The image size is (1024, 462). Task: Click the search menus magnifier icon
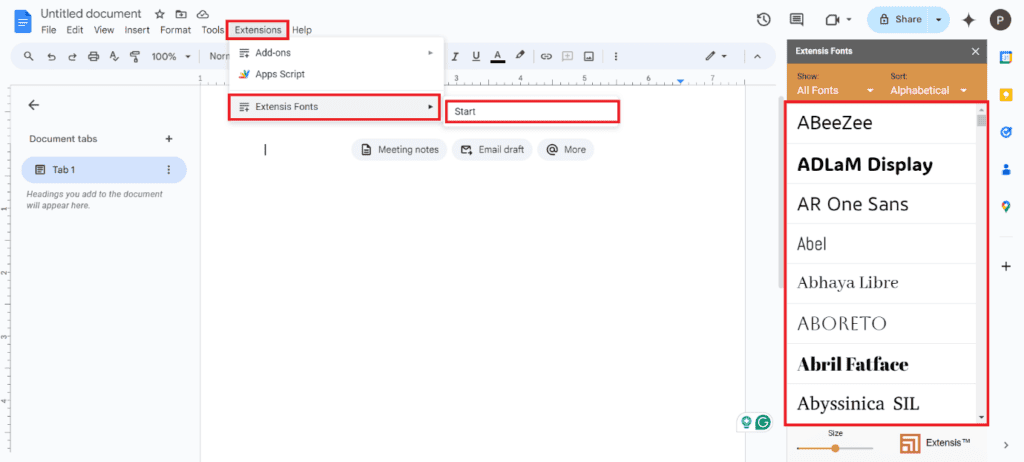click(28, 56)
